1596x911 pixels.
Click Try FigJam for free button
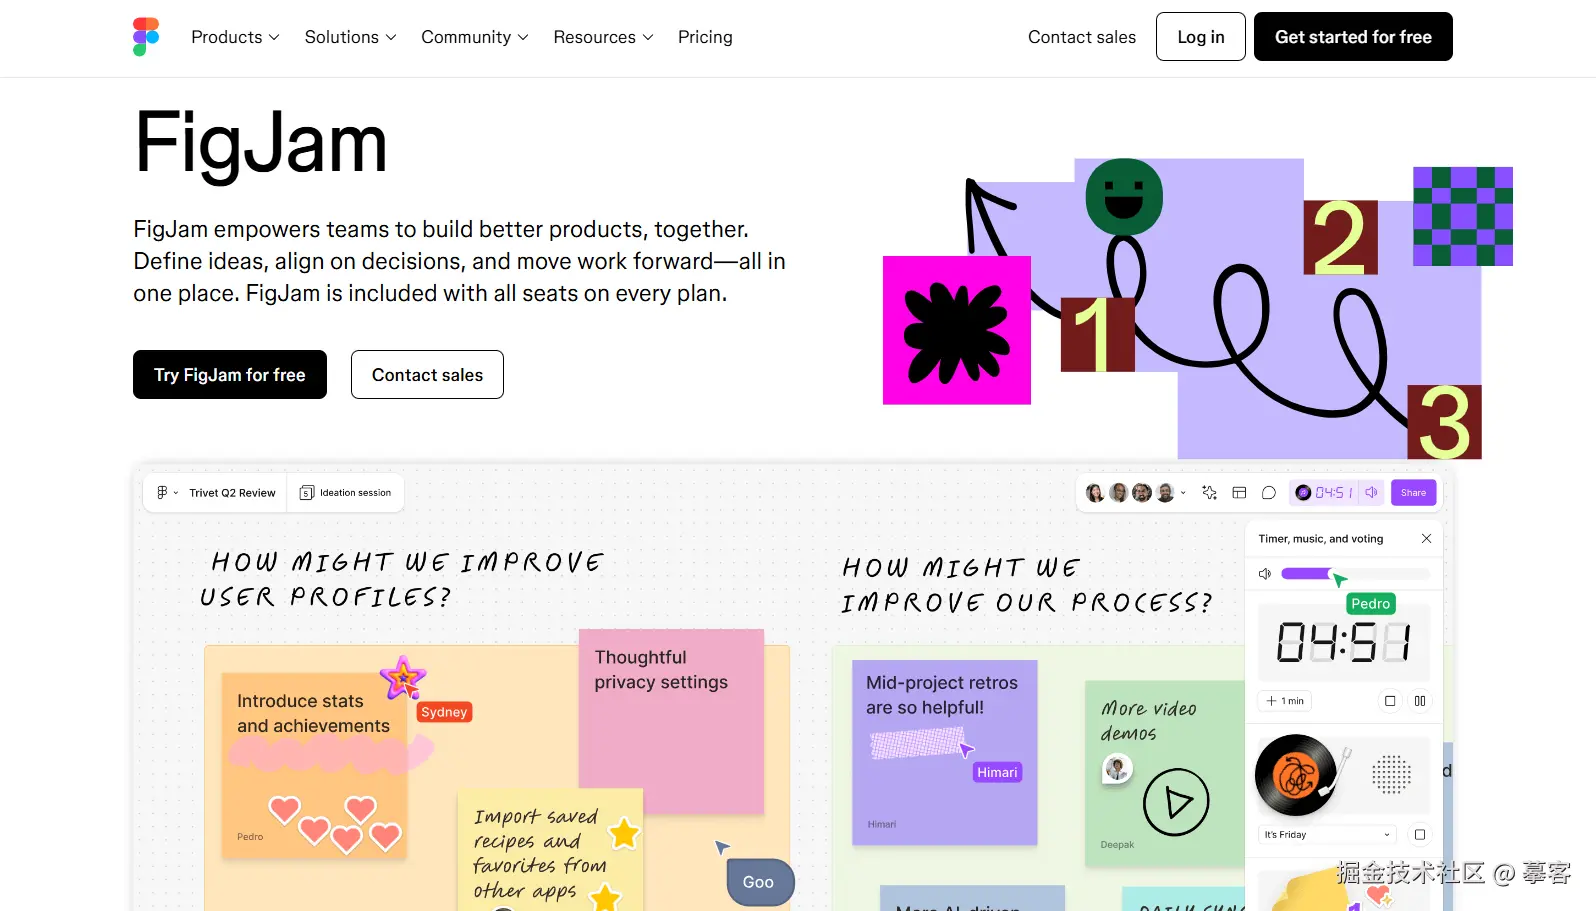230,375
